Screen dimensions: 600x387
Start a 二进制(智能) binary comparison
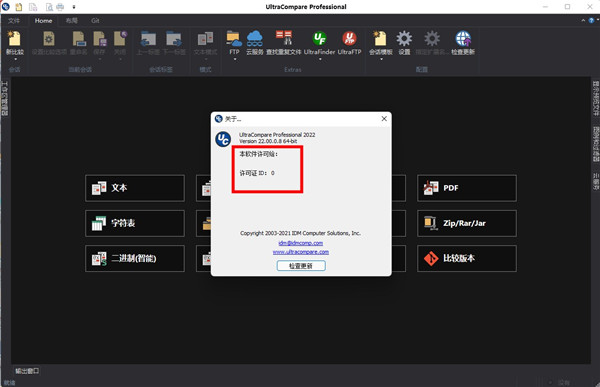coord(135,258)
